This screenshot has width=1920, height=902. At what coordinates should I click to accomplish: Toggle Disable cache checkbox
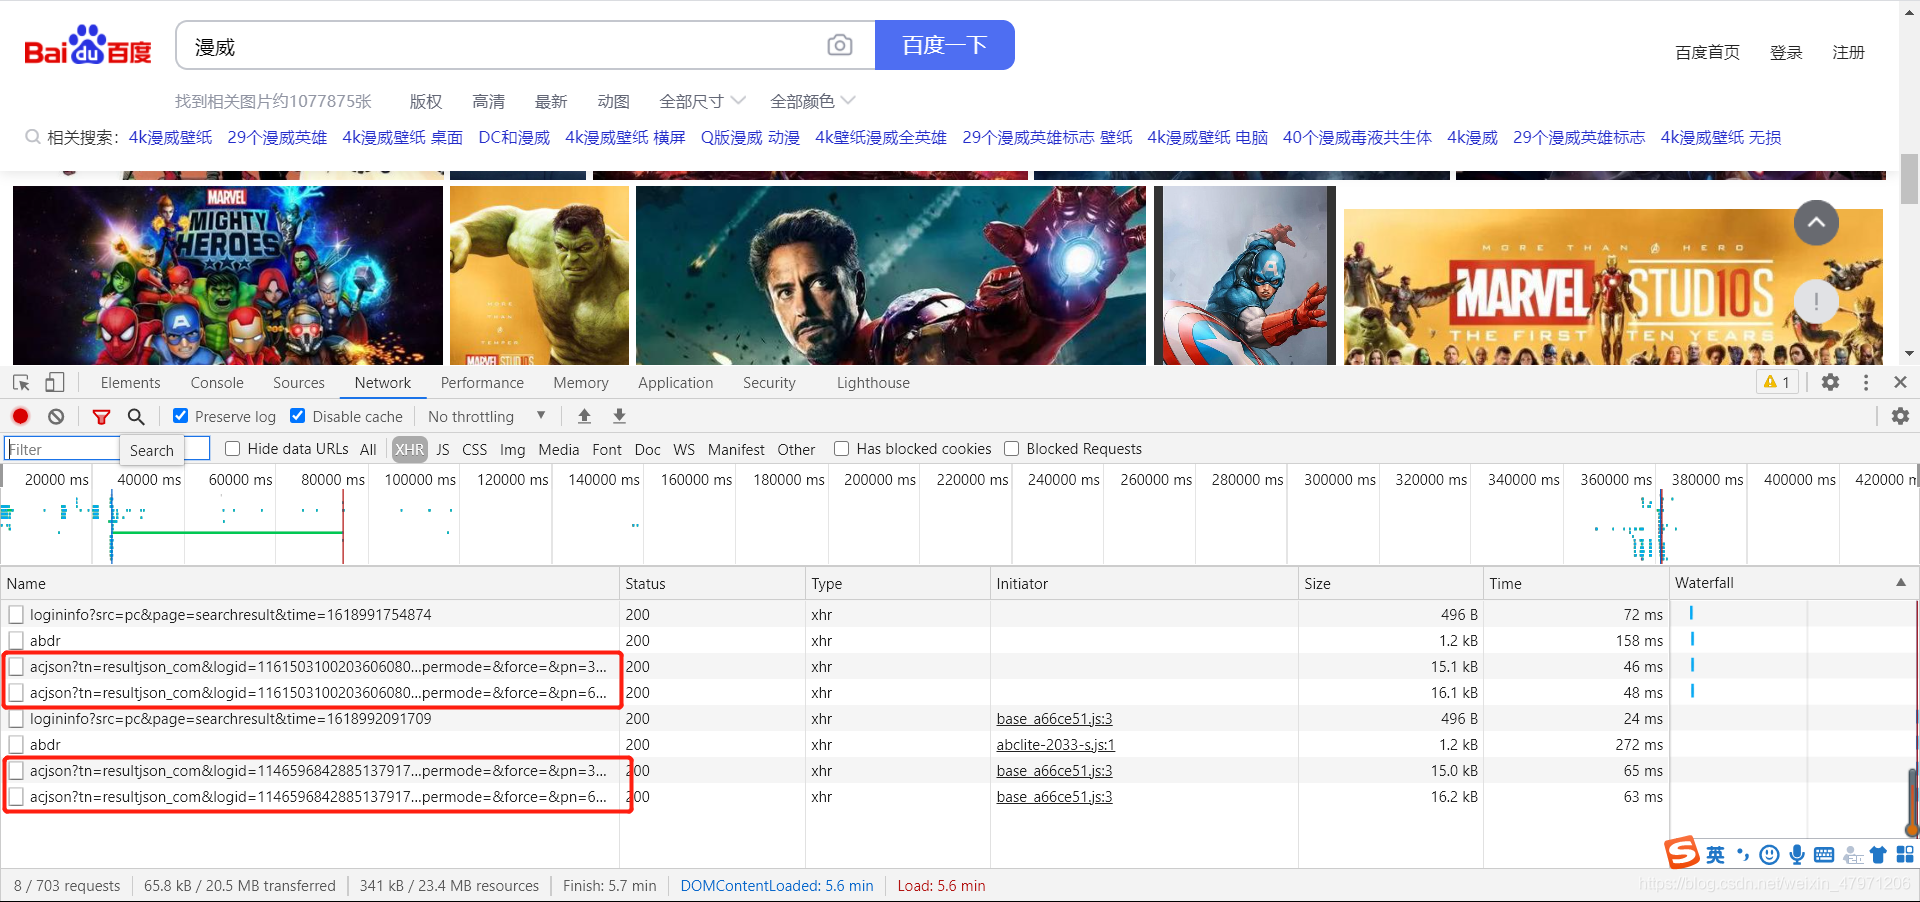[298, 416]
